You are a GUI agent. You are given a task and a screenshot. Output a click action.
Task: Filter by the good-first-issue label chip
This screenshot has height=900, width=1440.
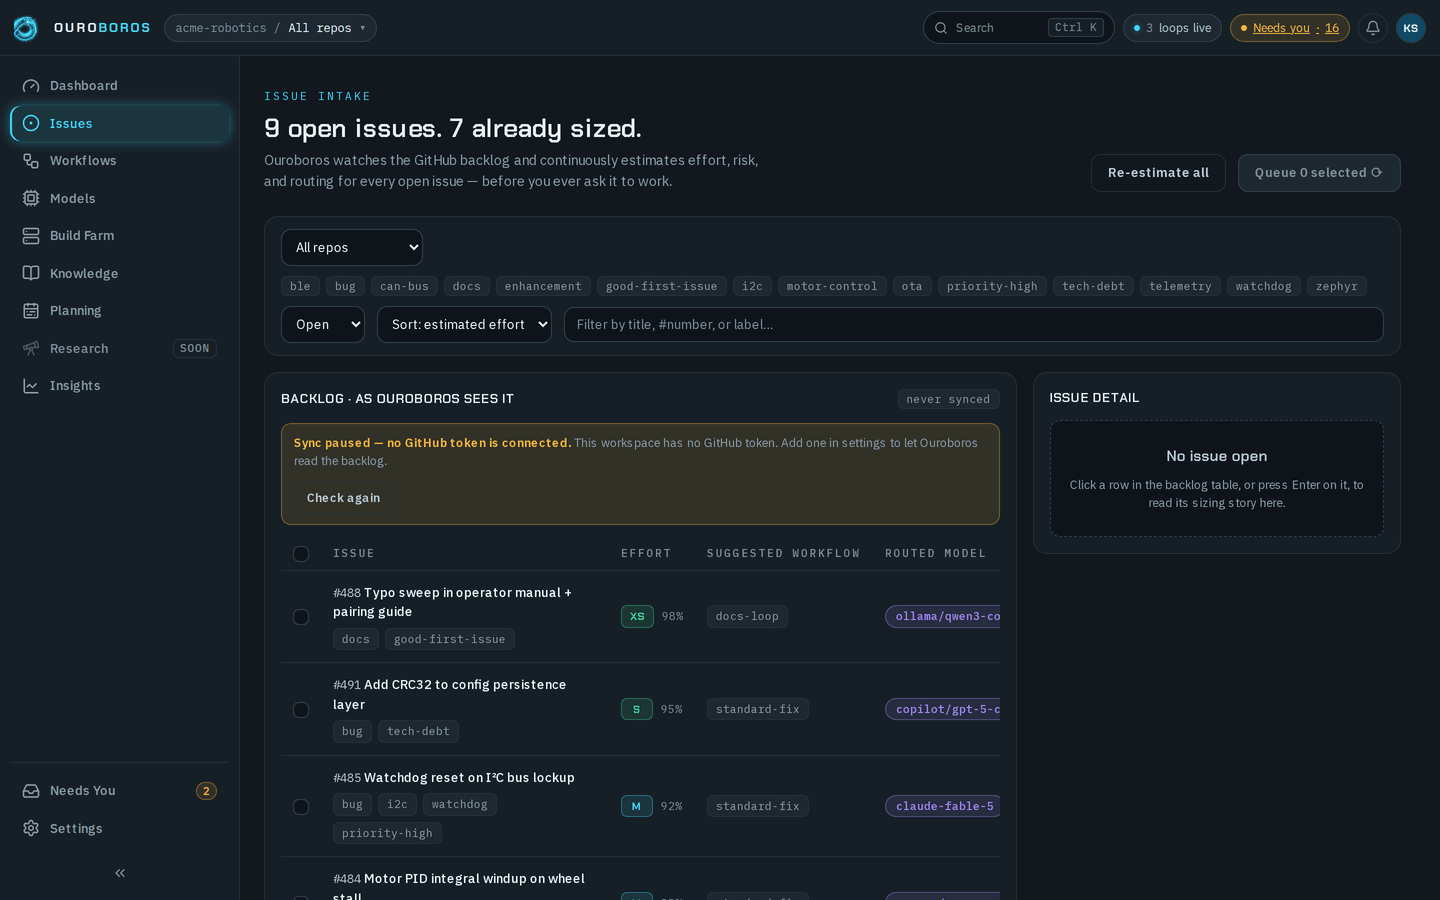click(662, 286)
